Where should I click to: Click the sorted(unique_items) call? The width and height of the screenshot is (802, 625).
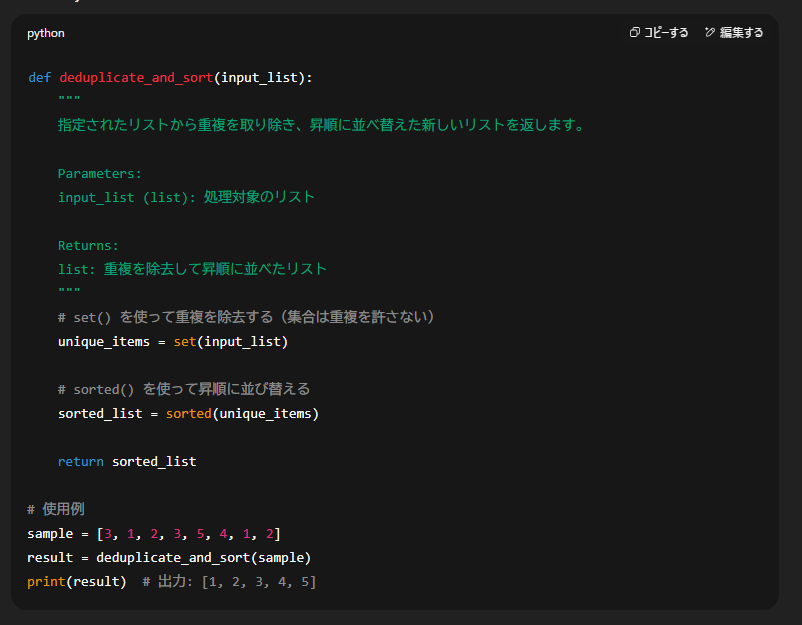tap(242, 413)
